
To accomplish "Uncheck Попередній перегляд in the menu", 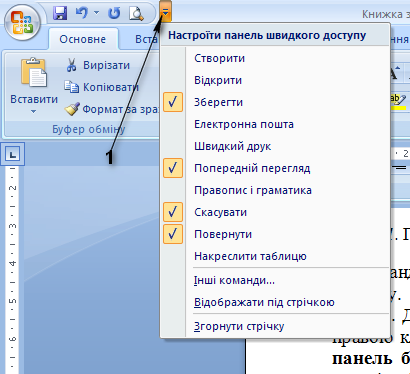I will coord(275,168).
